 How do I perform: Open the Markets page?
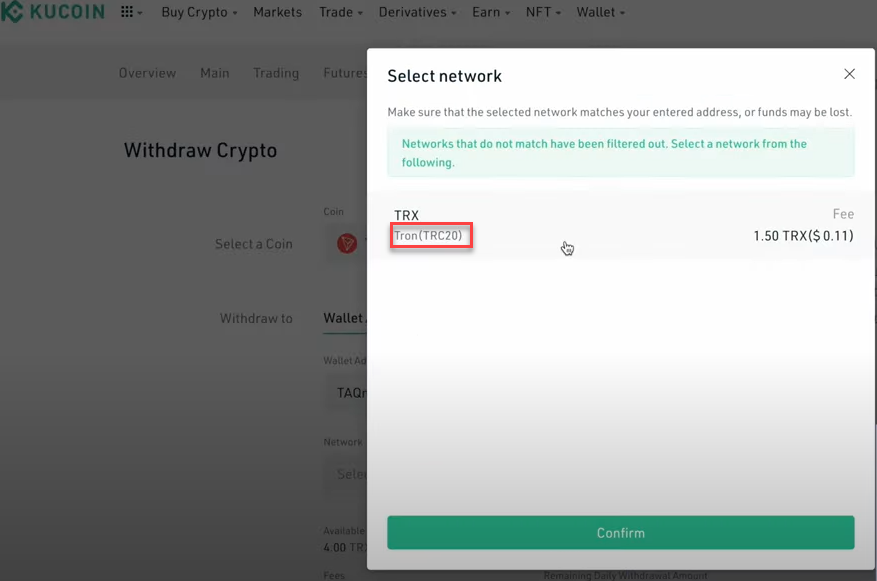tap(277, 12)
